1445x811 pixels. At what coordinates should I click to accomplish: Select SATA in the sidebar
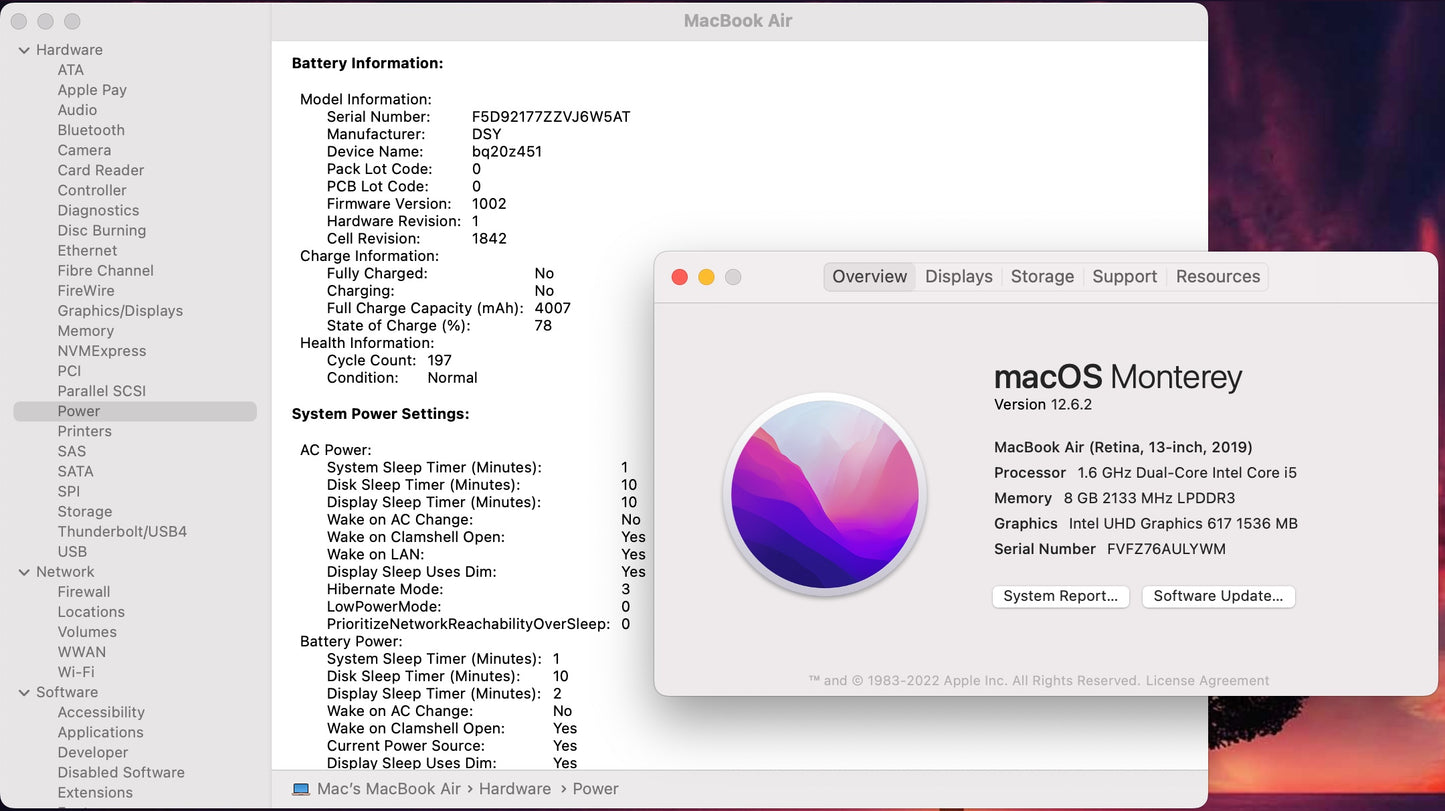pyautogui.click(x=75, y=471)
